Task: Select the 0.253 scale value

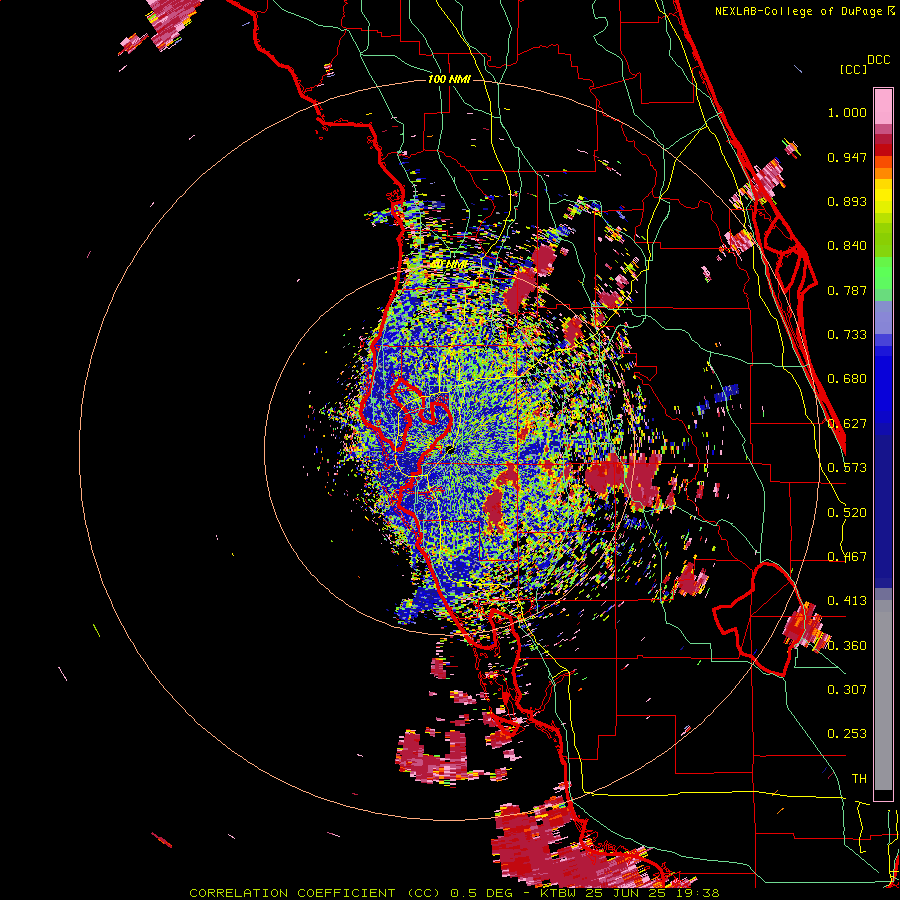Action: 847,734
